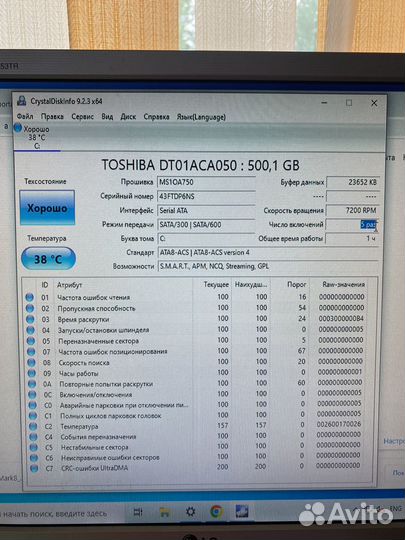
Task: Open the Справка menu
Action: coord(156,117)
